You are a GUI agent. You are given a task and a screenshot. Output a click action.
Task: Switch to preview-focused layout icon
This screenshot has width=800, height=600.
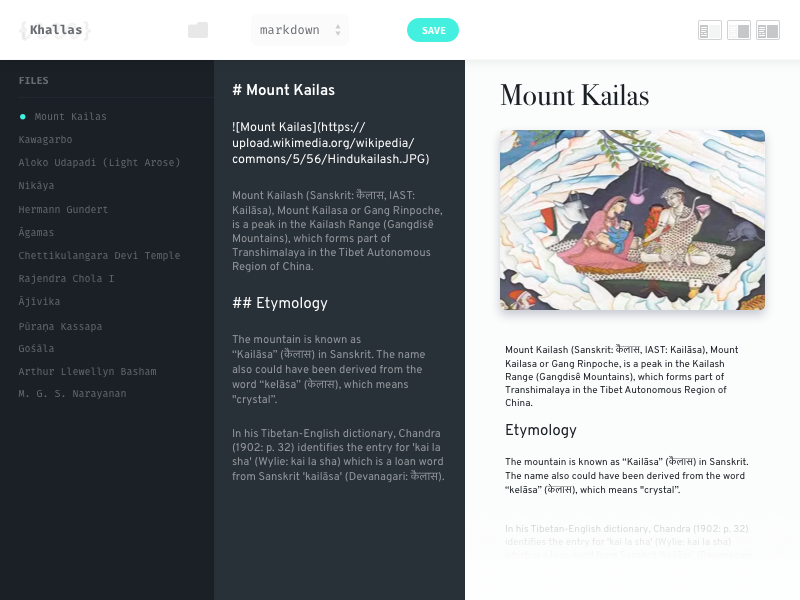coord(739,31)
